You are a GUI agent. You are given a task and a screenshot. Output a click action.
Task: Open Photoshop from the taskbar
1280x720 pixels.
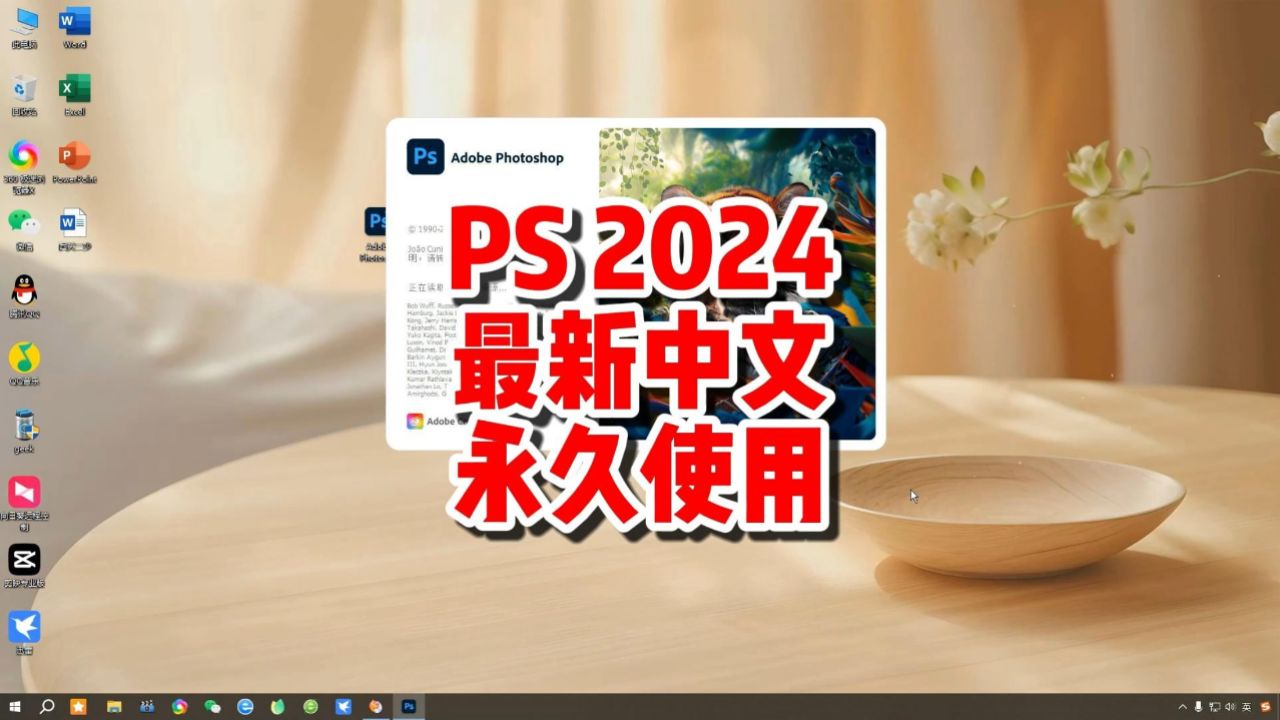tap(408, 706)
